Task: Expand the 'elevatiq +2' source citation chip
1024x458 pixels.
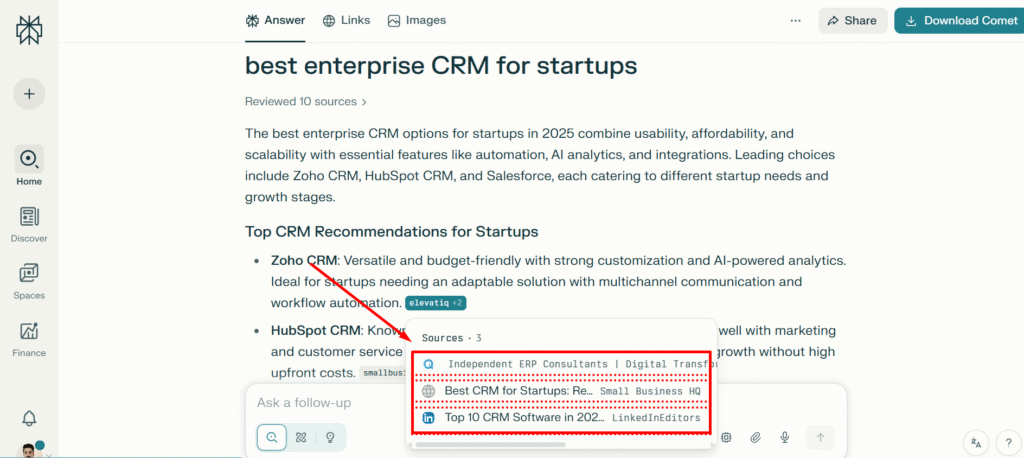Action: [436, 303]
